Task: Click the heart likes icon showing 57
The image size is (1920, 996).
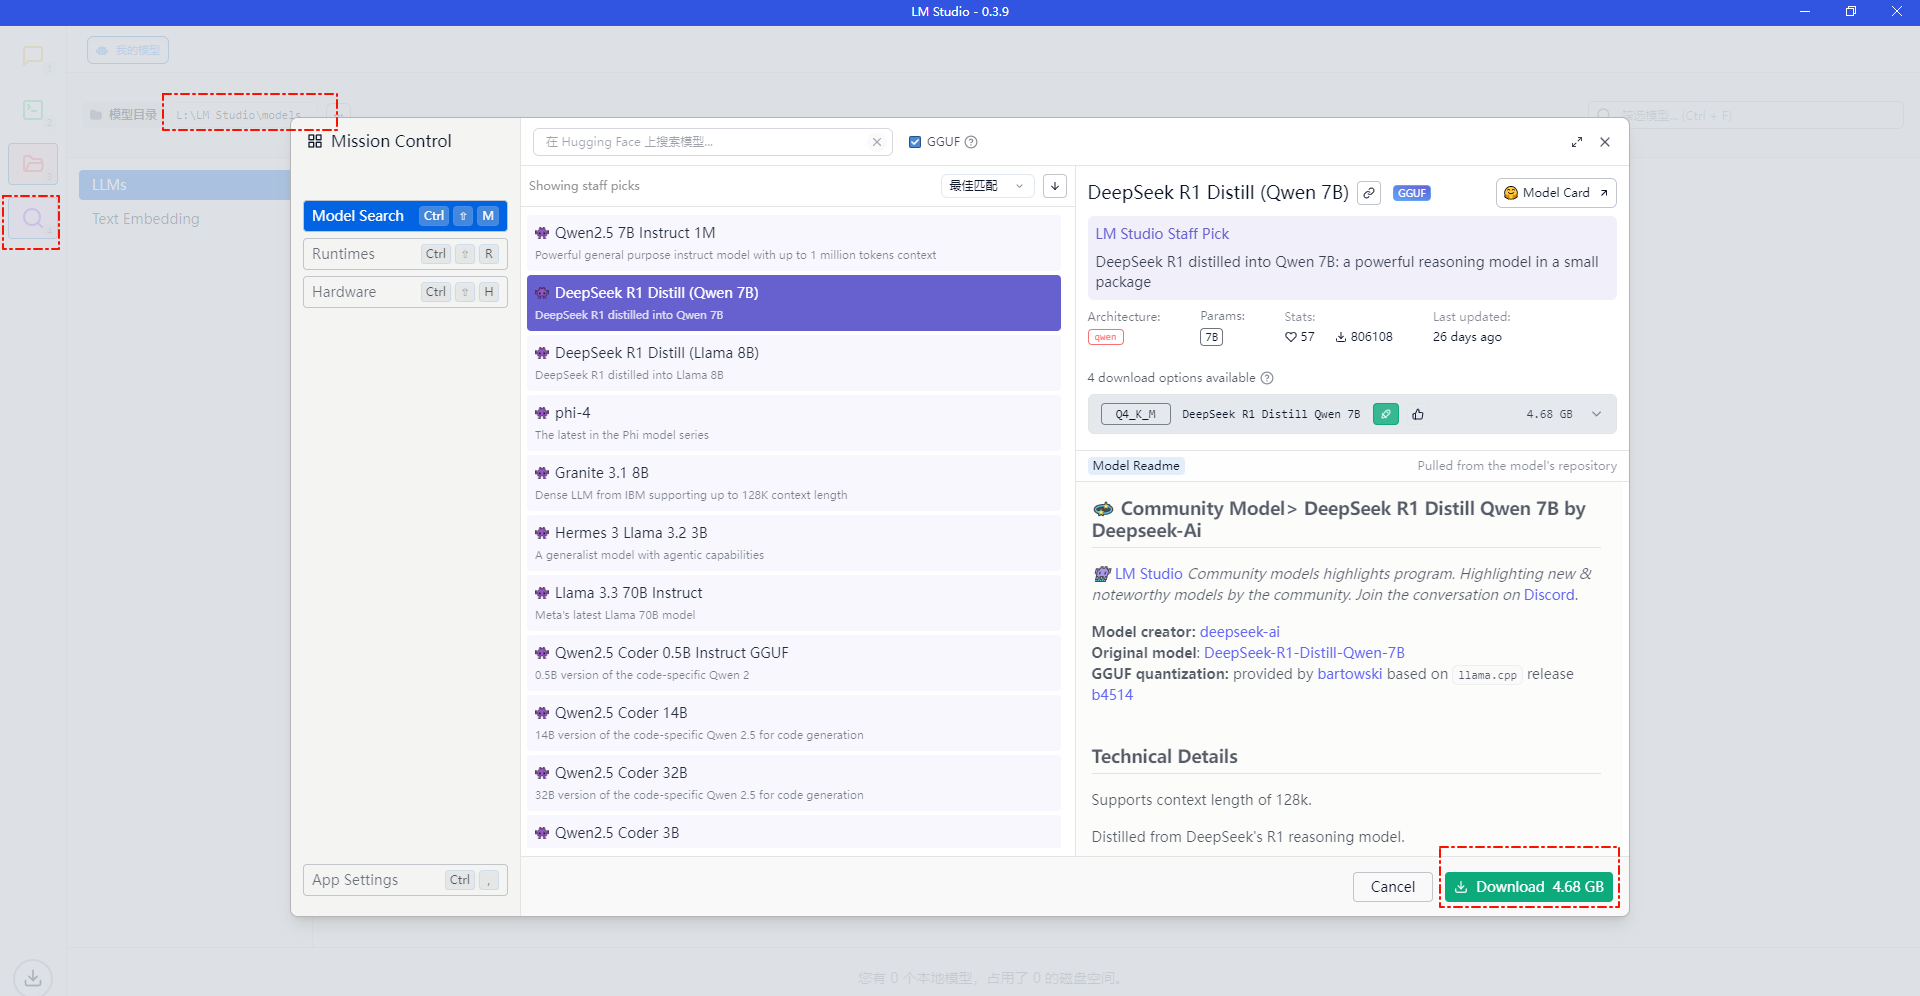Action: point(1291,337)
